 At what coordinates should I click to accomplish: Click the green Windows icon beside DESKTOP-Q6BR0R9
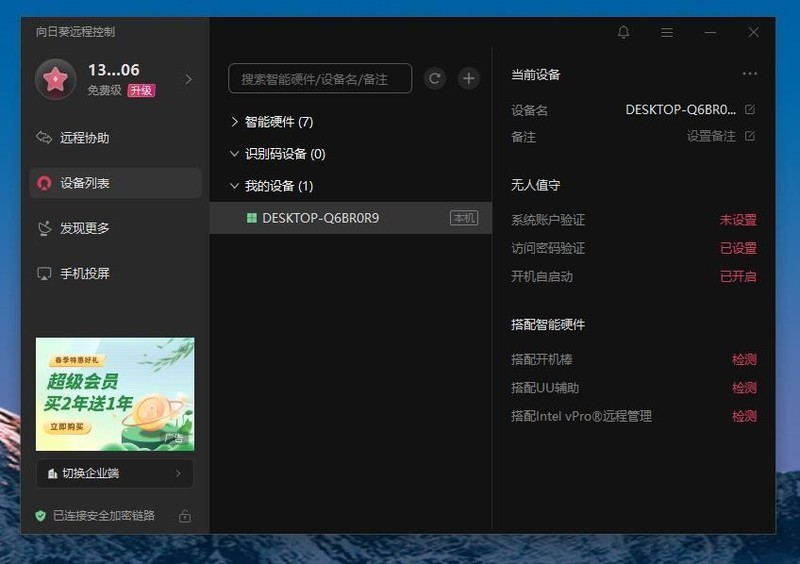252,218
